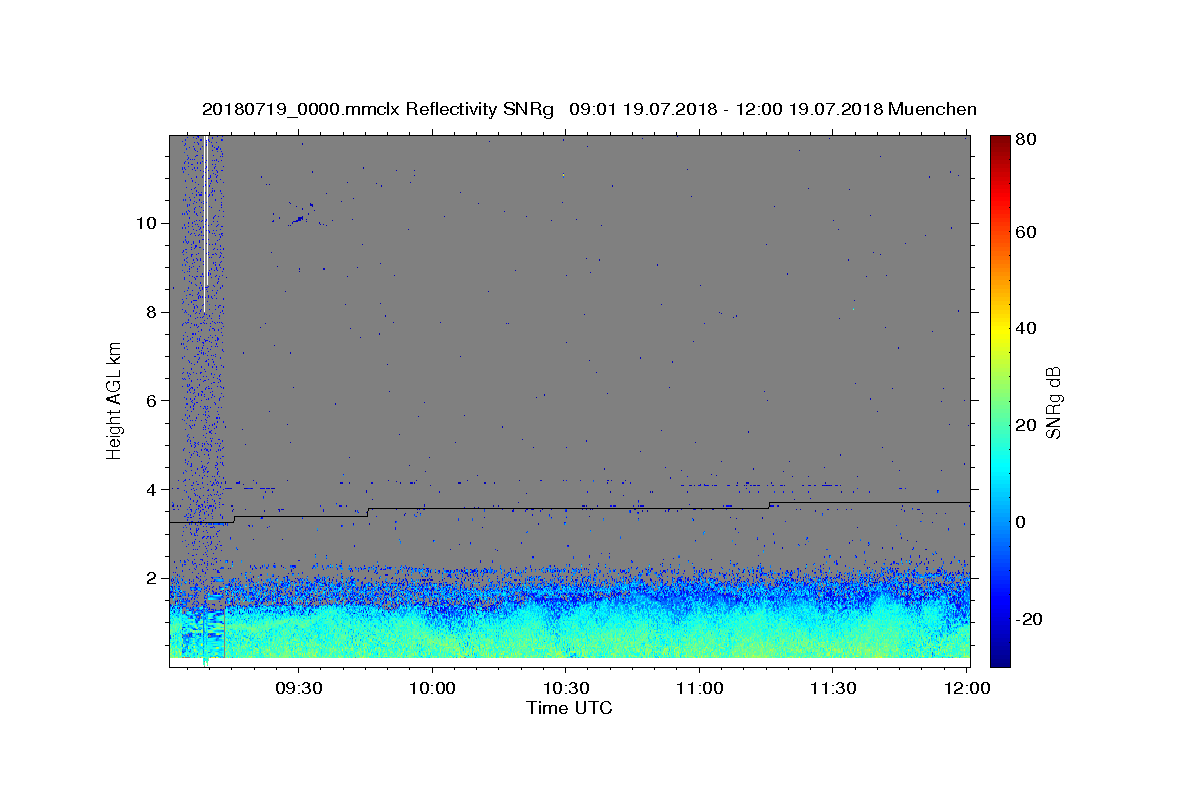Click the yellow band of the colorbar
The height and width of the screenshot is (800, 1200).
tap(1000, 330)
